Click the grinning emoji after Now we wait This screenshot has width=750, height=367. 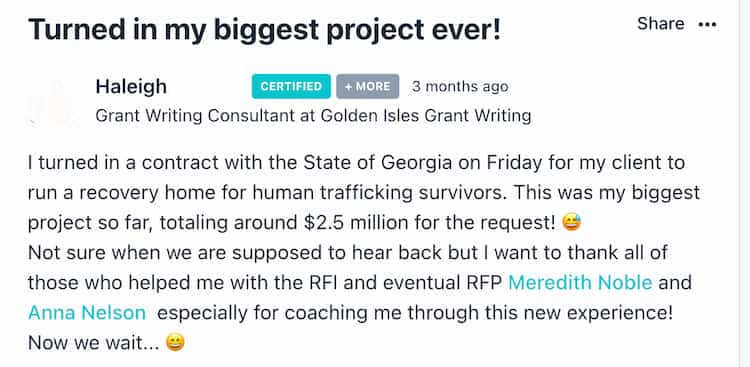pyautogui.click(x=175, y=342)
